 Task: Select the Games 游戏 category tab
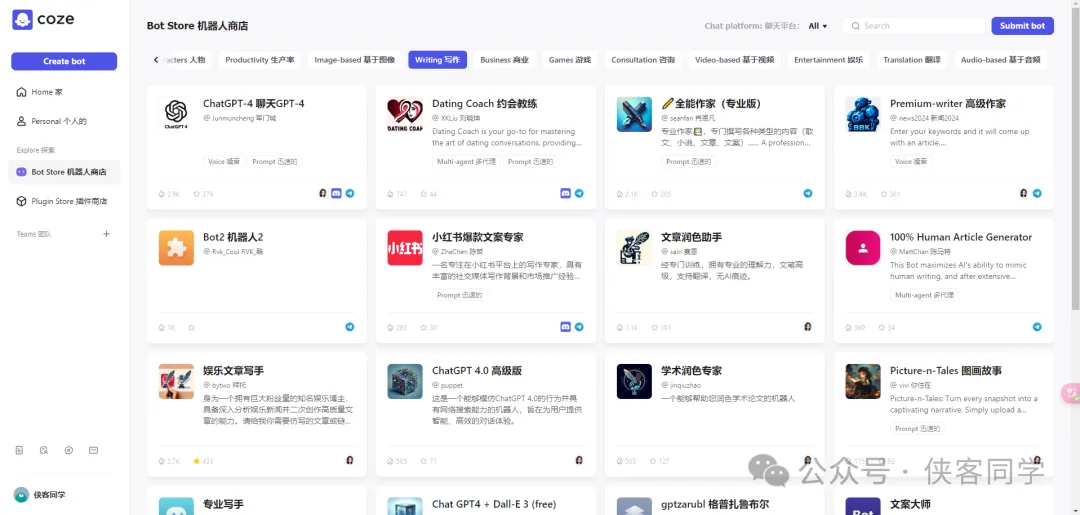coord(570,60)
